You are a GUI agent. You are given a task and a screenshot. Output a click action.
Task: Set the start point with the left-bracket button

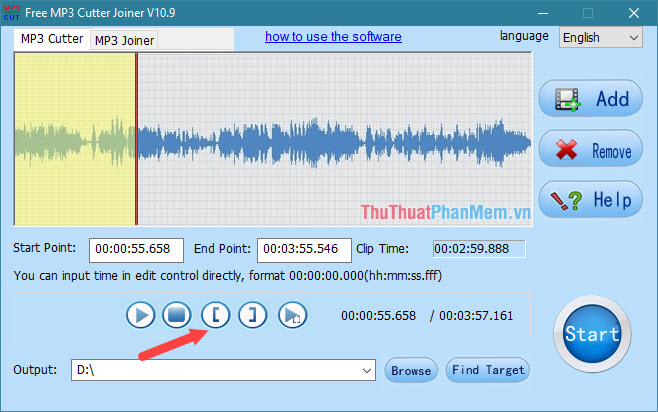point(216,315)
